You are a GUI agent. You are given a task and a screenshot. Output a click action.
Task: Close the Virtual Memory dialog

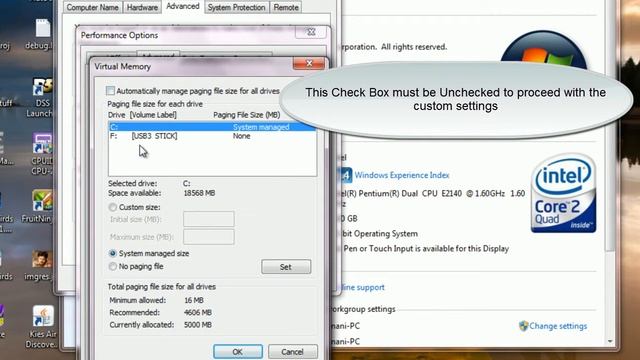click(x=309, y=63)
